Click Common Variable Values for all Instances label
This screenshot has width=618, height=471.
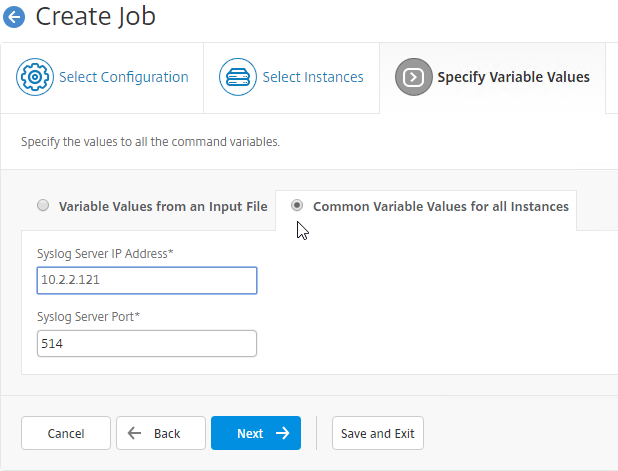click(x=441, y=207)
